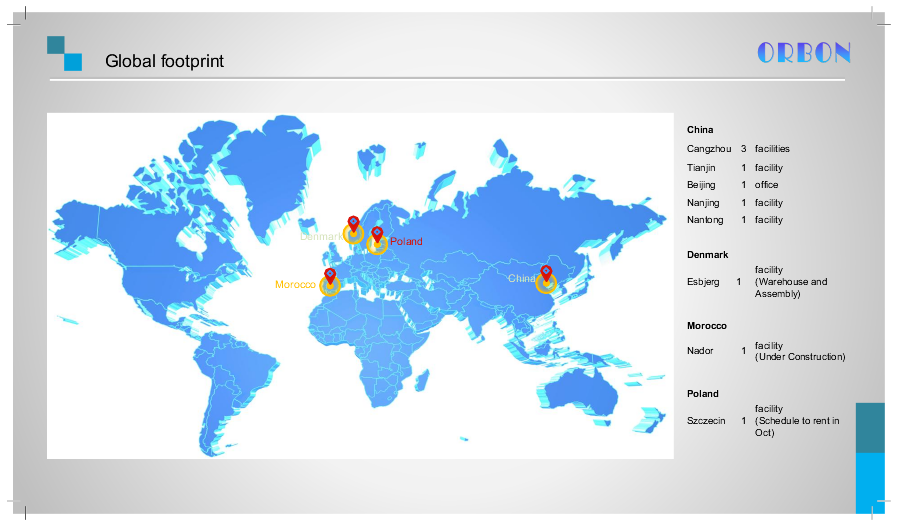Click the bright blue rectangle at bottom right

(x=870, y=482)
